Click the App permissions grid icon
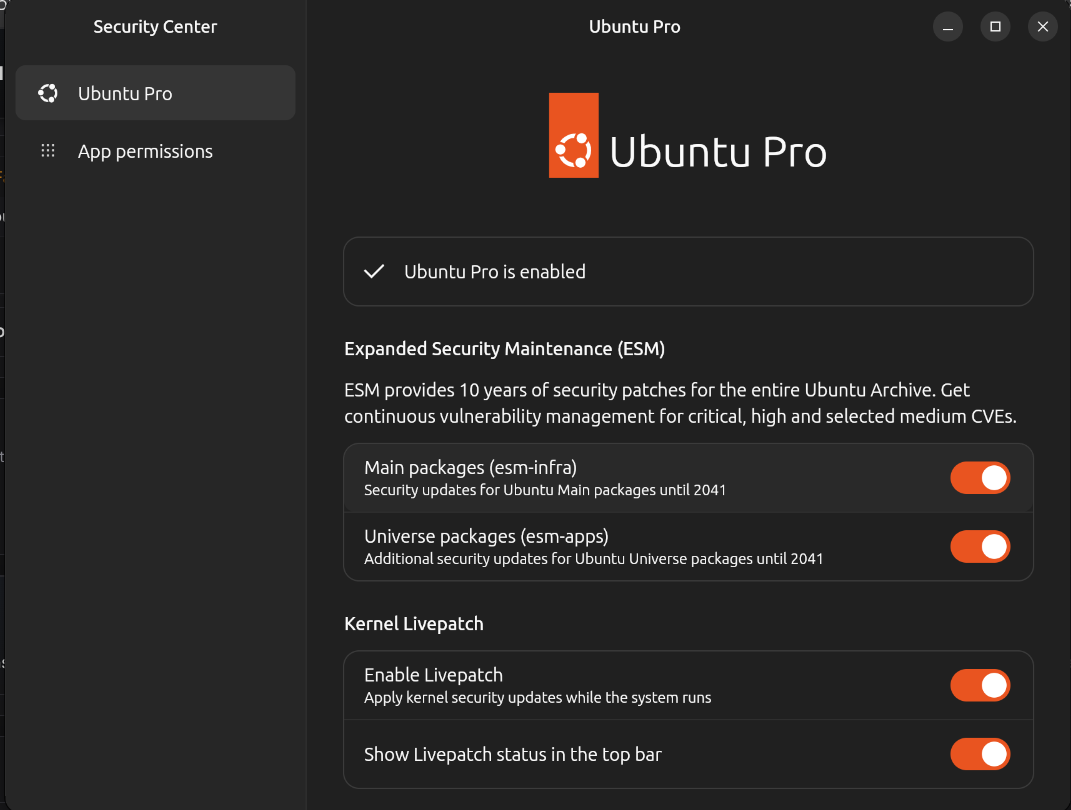 [x=48, y=151]
